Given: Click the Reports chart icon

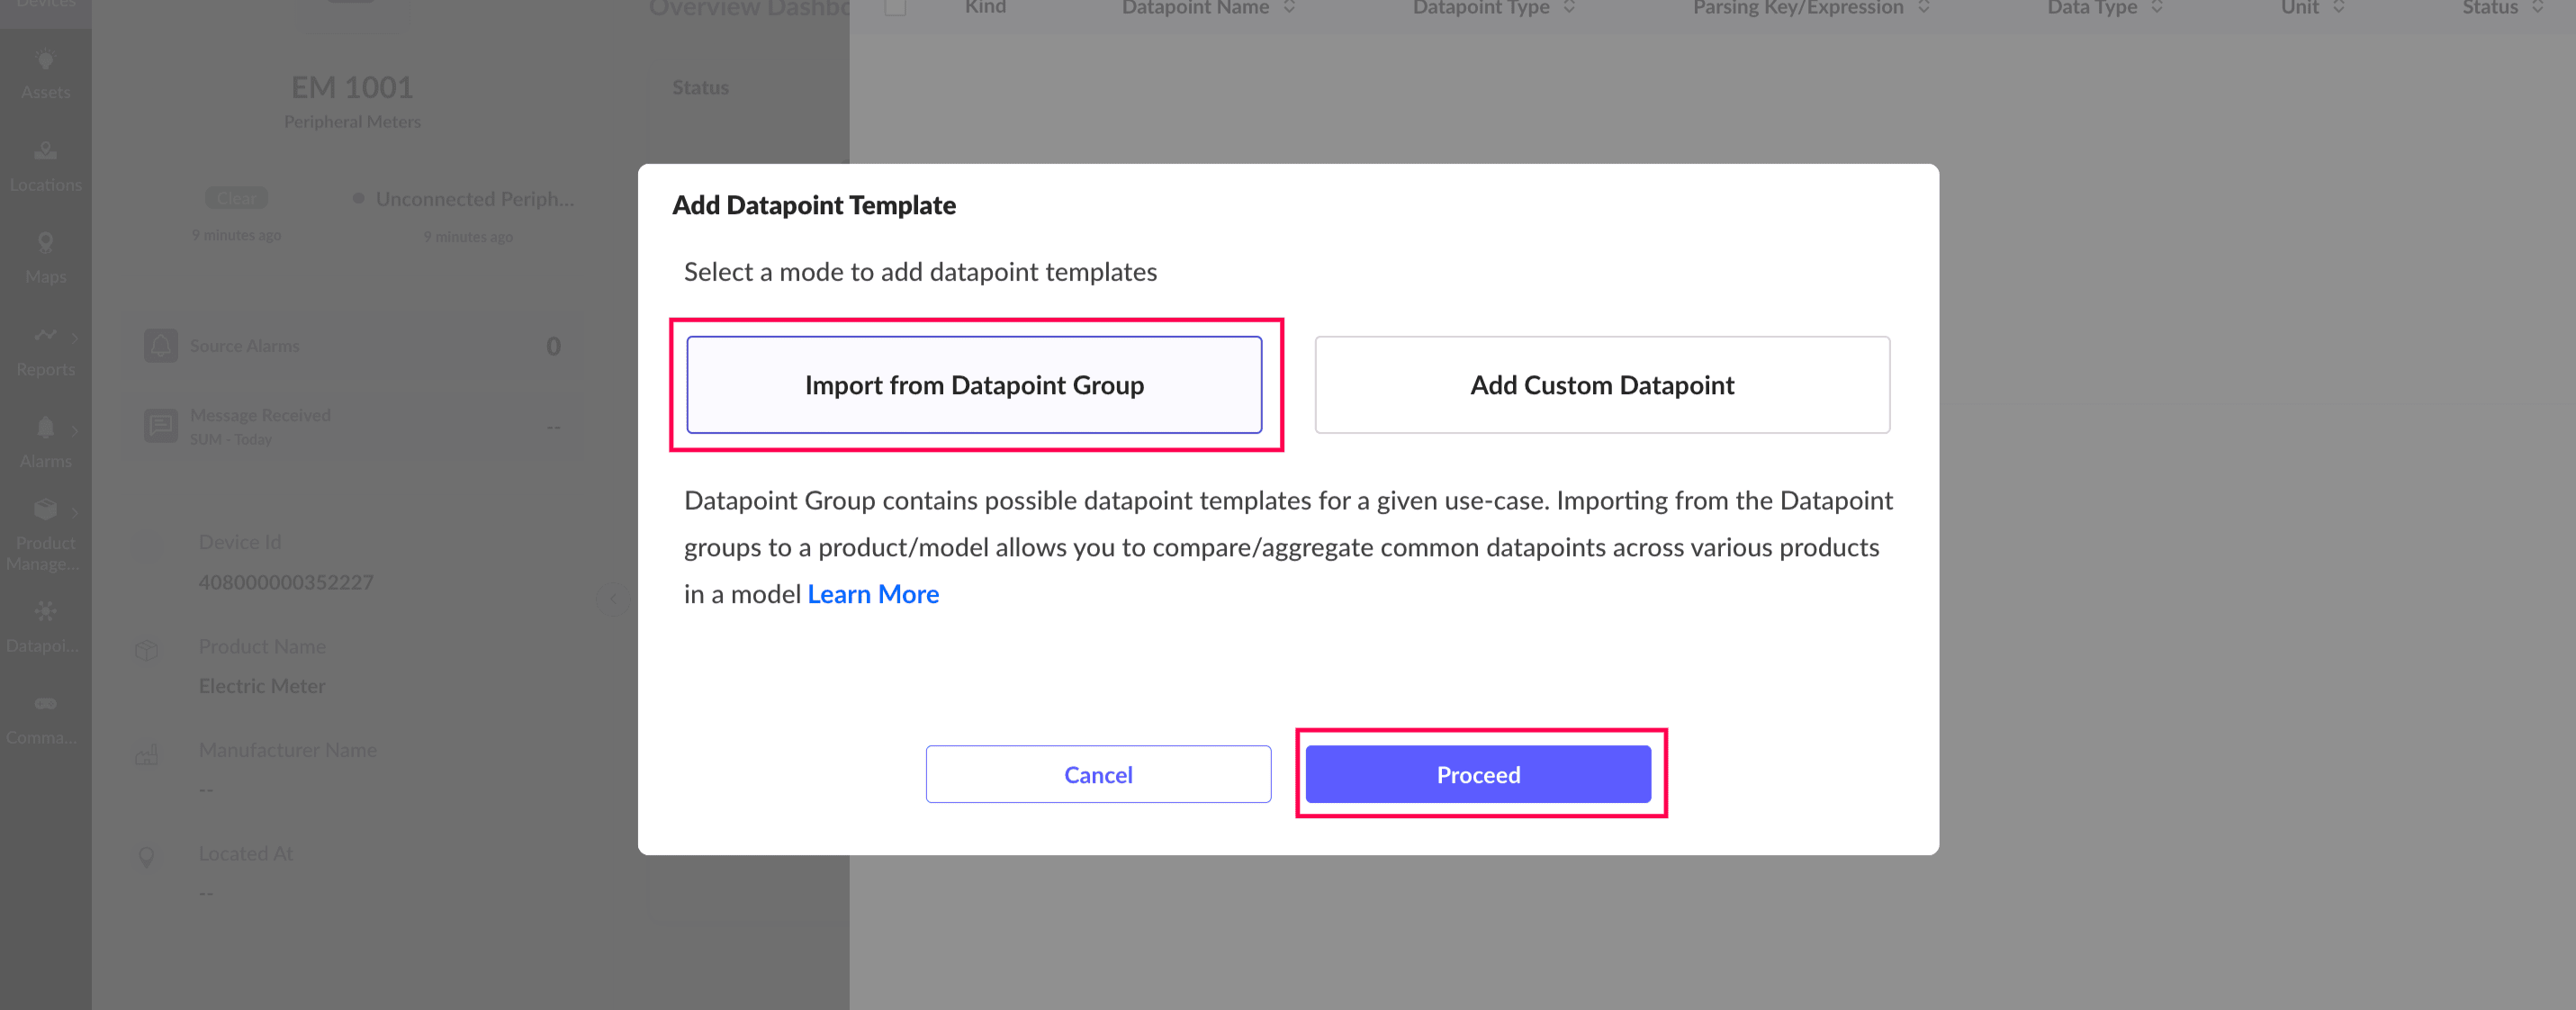Looking at the screenshot, I should [x=44, y=336].
